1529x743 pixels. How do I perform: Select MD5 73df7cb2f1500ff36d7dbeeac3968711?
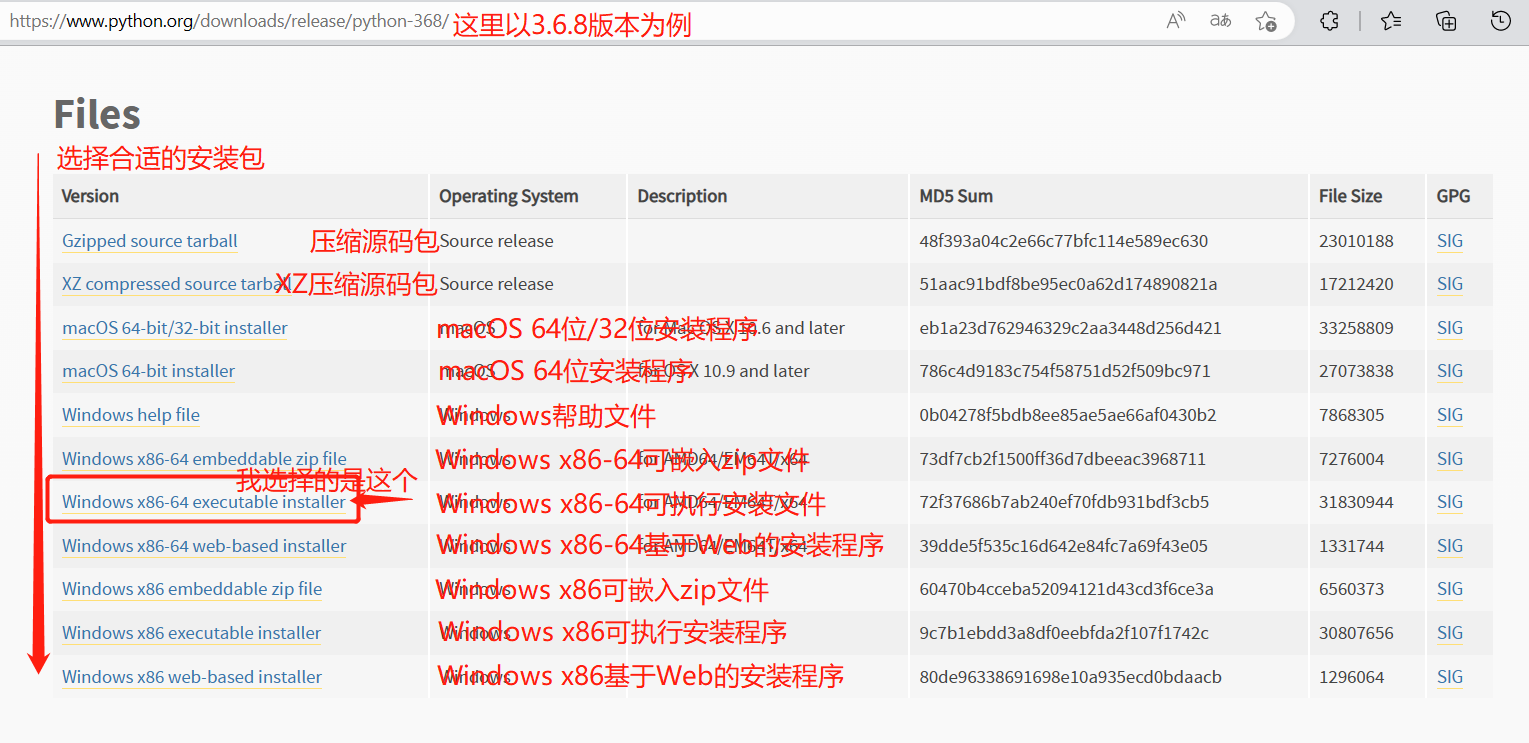click(x=1063, y=459)
